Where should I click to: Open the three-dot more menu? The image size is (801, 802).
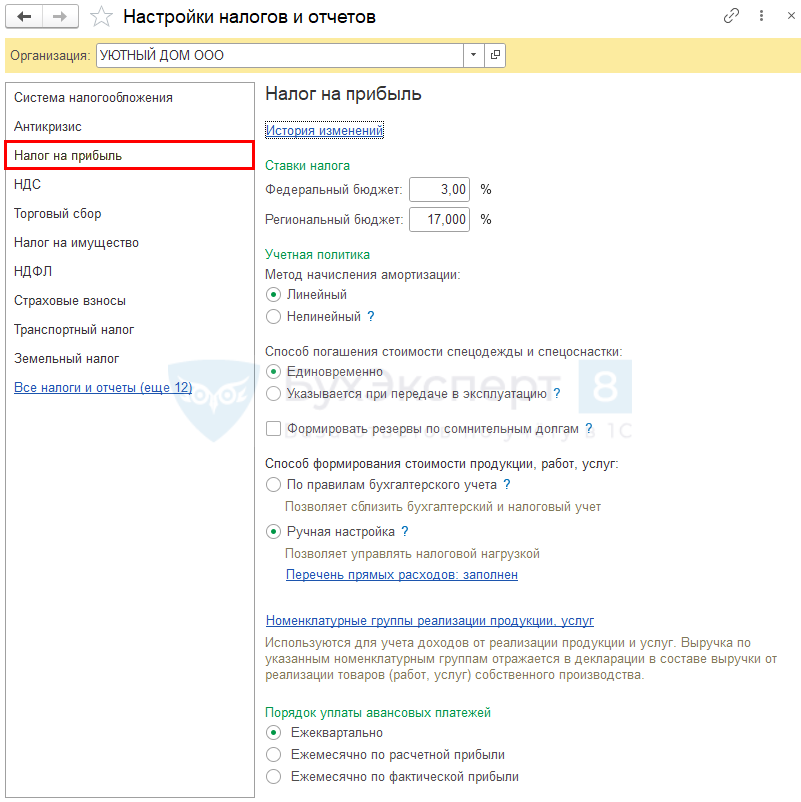coord(761,16)
